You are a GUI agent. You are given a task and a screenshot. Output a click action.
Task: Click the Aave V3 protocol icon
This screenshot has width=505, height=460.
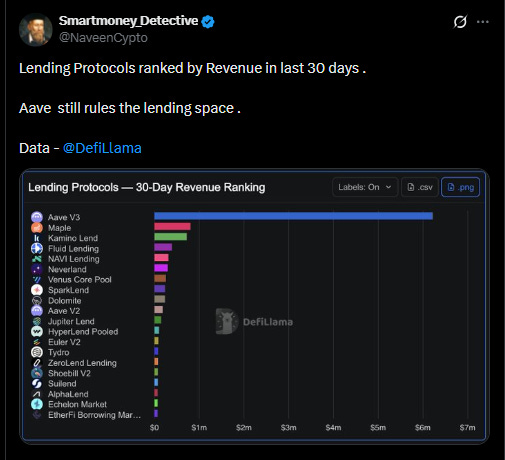point(37,217)
